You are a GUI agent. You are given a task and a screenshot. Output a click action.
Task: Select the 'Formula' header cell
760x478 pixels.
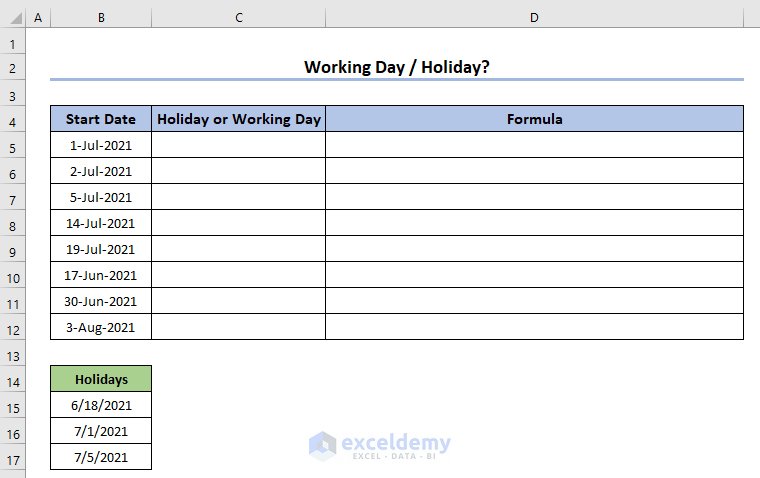pos(534,119)
